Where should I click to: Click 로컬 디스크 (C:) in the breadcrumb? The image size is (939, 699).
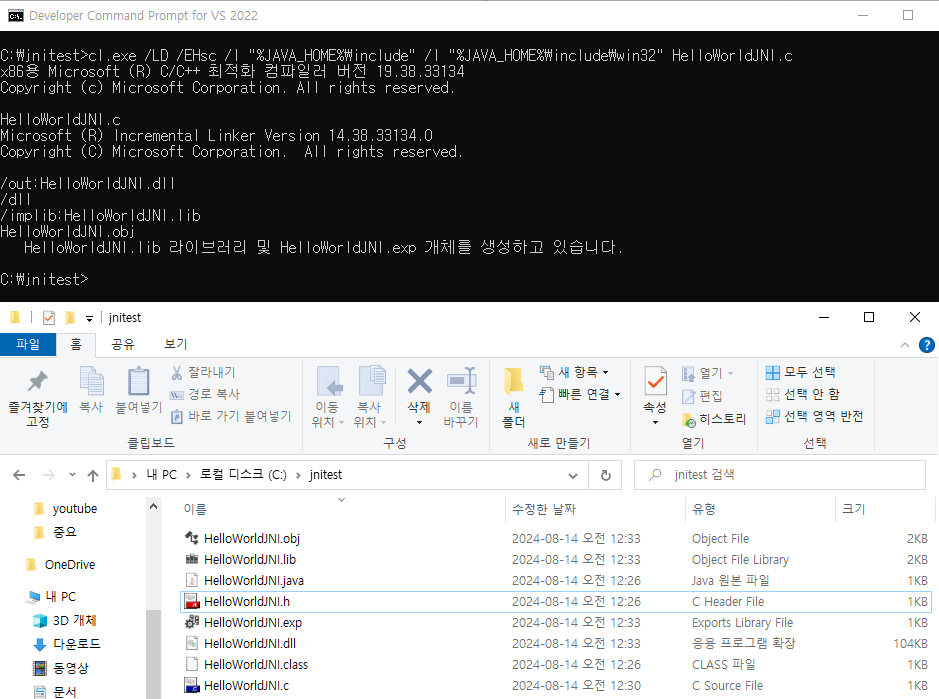click(243, 475)
